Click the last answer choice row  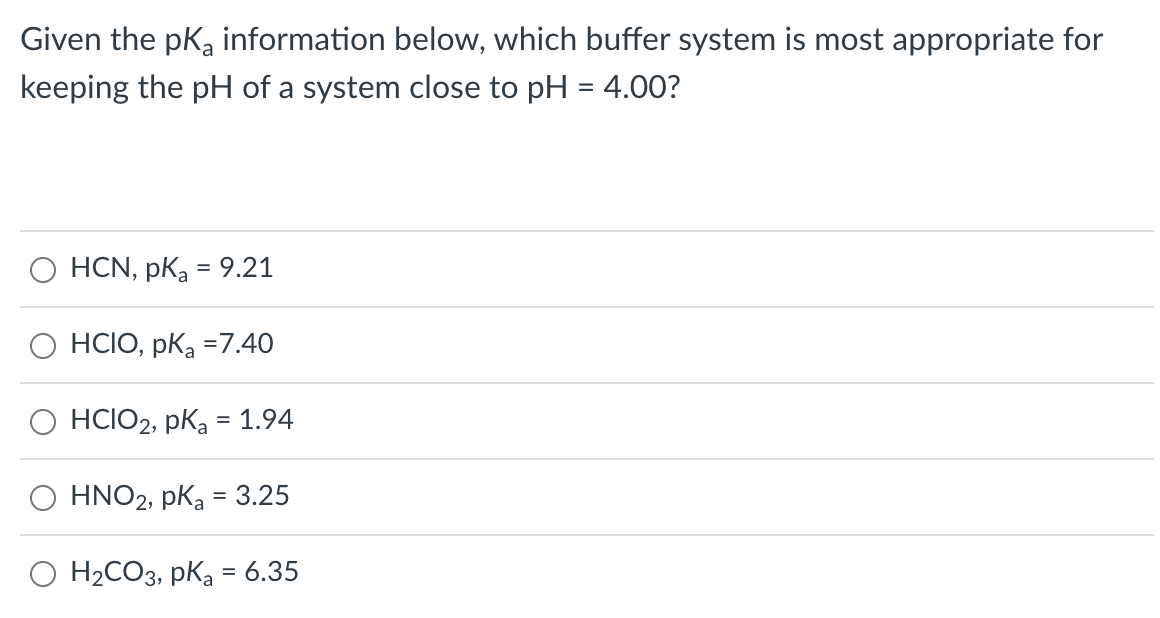point(400,571)
